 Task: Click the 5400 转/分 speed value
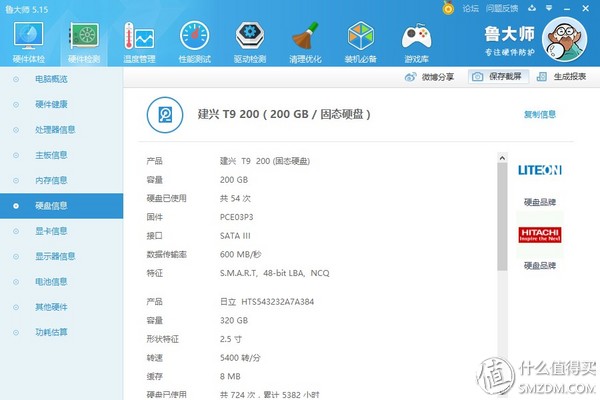[x=240, y=358]
